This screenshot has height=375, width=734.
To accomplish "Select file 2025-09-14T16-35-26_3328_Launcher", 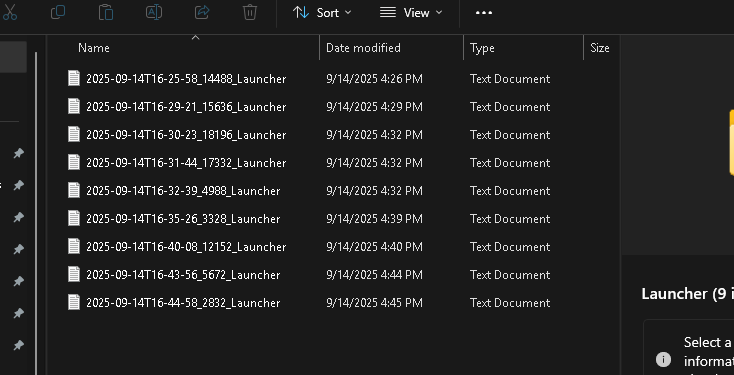I will pyautogui.click(x=183, y=219).
